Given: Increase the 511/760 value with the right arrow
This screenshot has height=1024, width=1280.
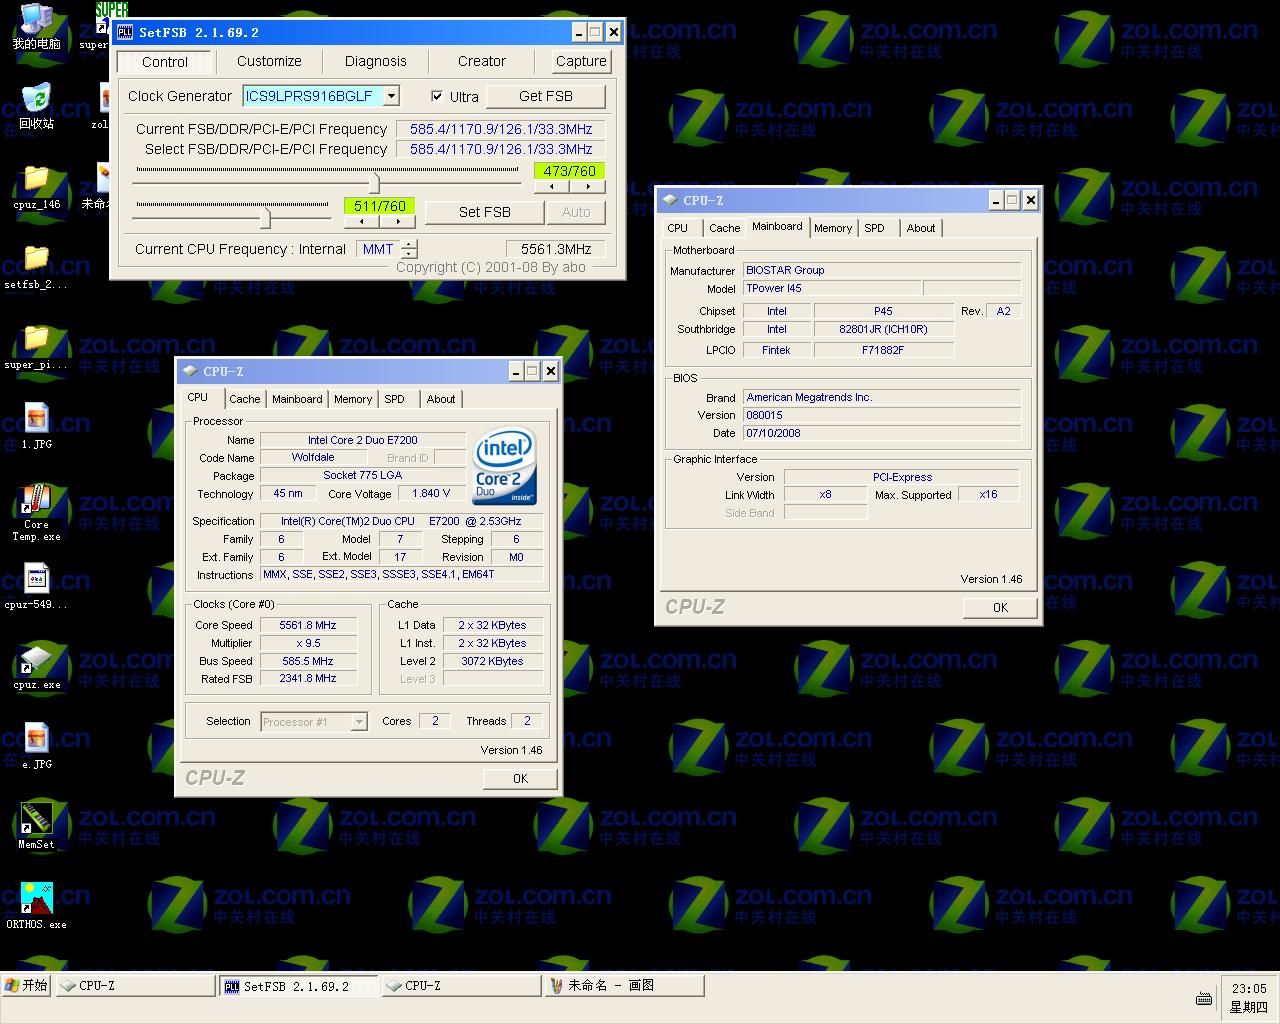Looking at the screenshot, I should coord(397,221).
